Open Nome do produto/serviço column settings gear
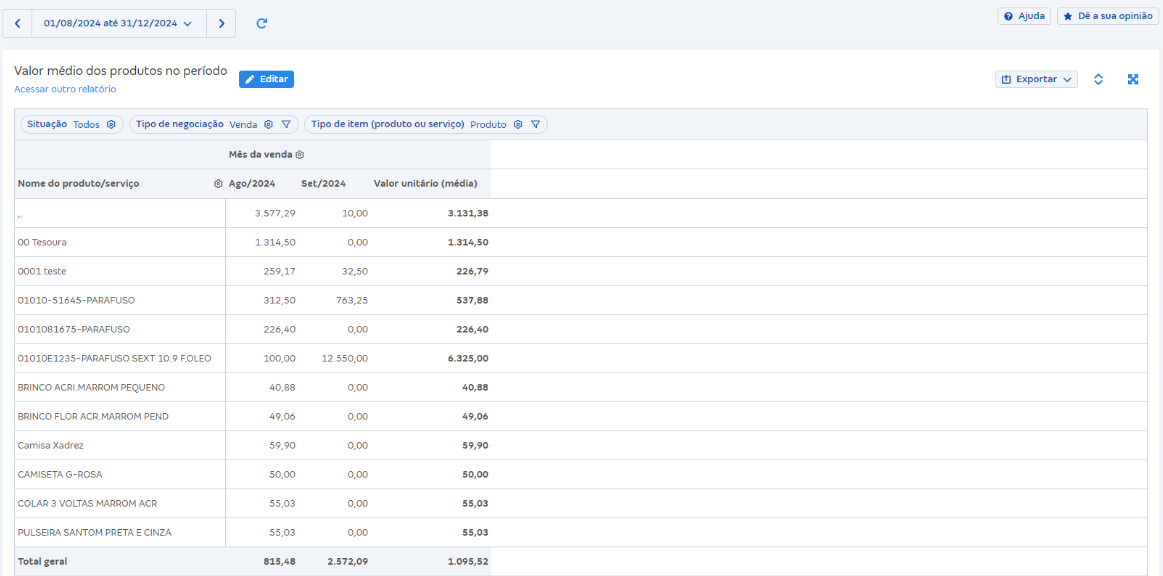 (218, 184)
